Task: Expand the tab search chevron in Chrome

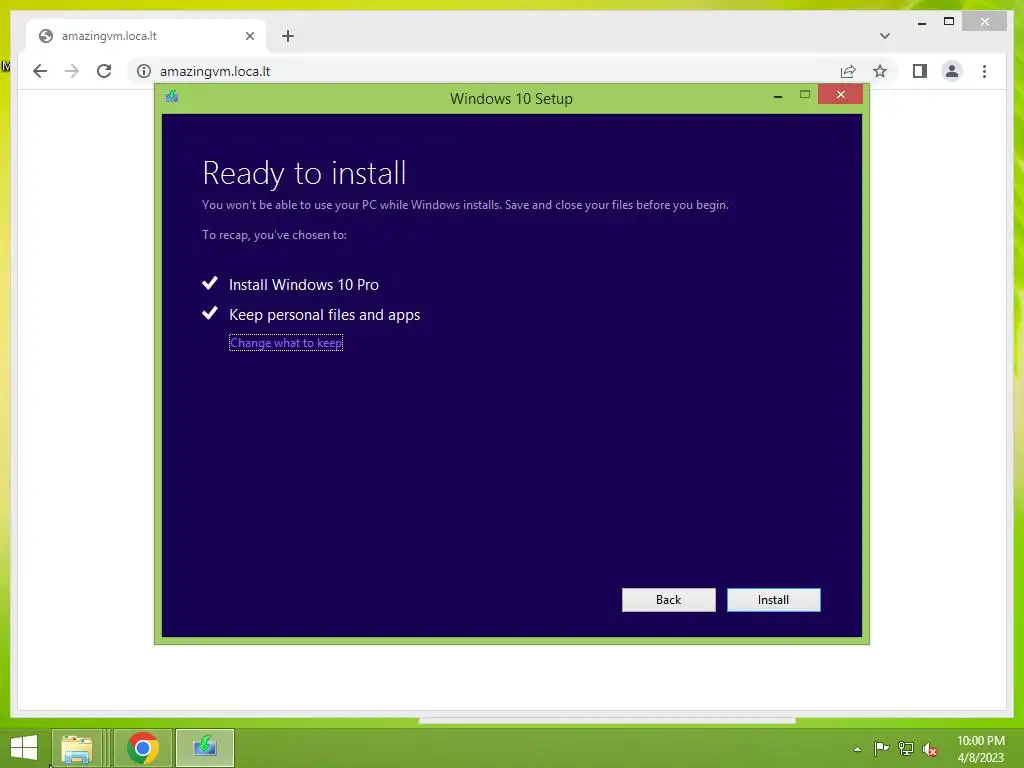Action: pos(884,36)
